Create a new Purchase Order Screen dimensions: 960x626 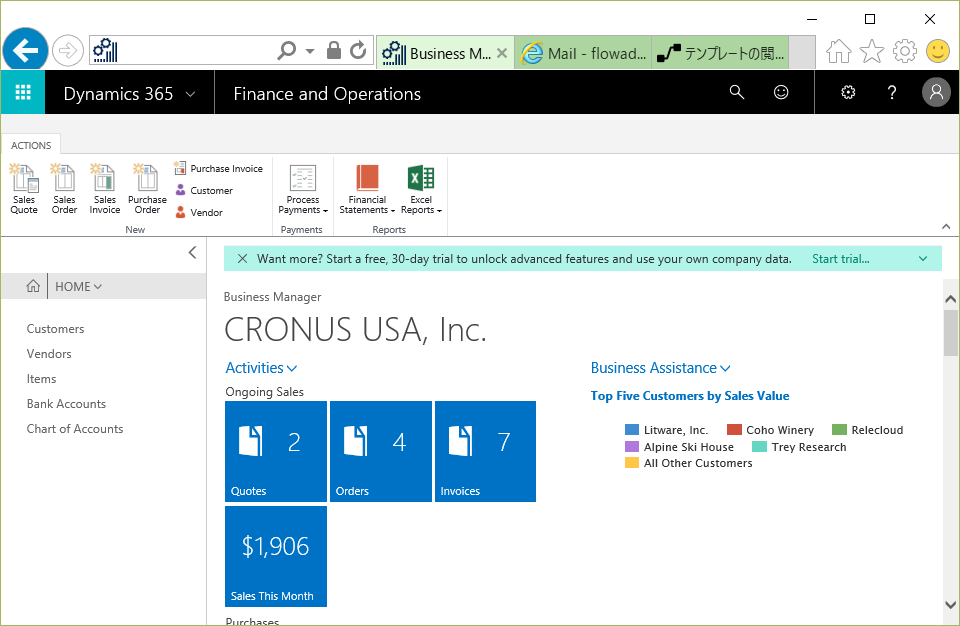147,189
